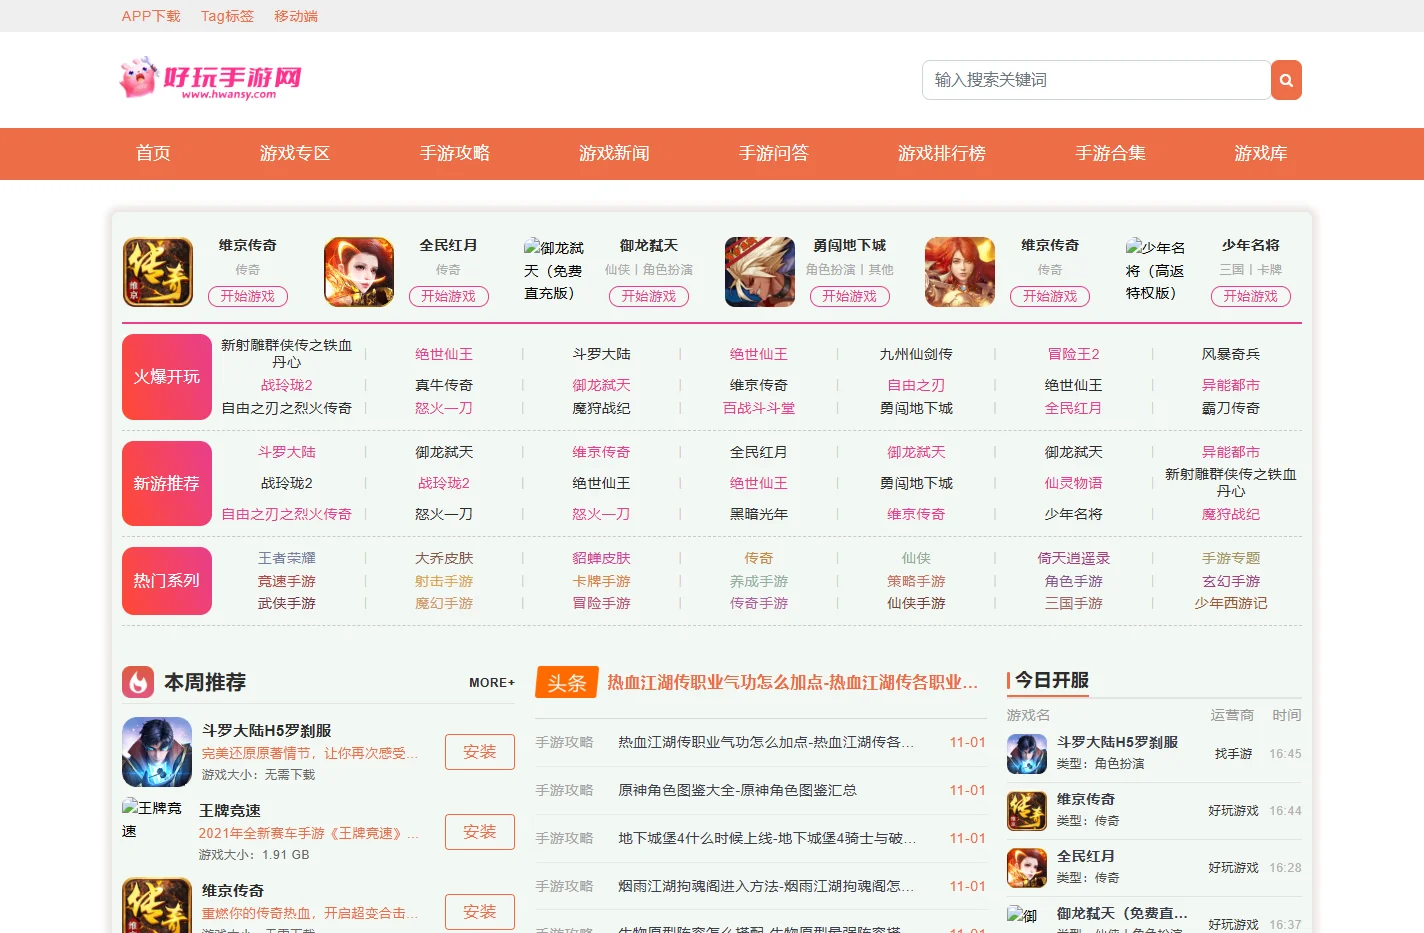Image resolution: width=1424 pixels, height=933 pixels.
Task: Open the 好玩手游网 site logo
Action: click(x=211, y=78)
